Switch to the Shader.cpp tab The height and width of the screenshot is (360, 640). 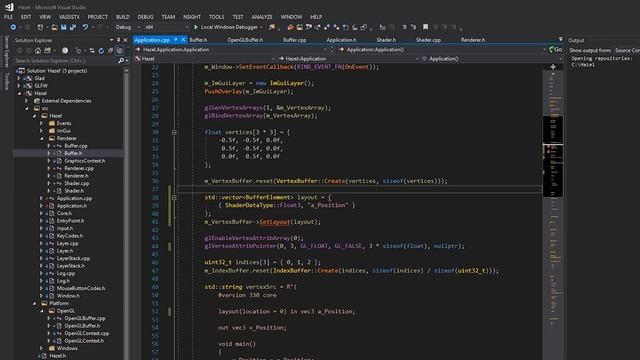pyautogui.click(x=428, y=40)
